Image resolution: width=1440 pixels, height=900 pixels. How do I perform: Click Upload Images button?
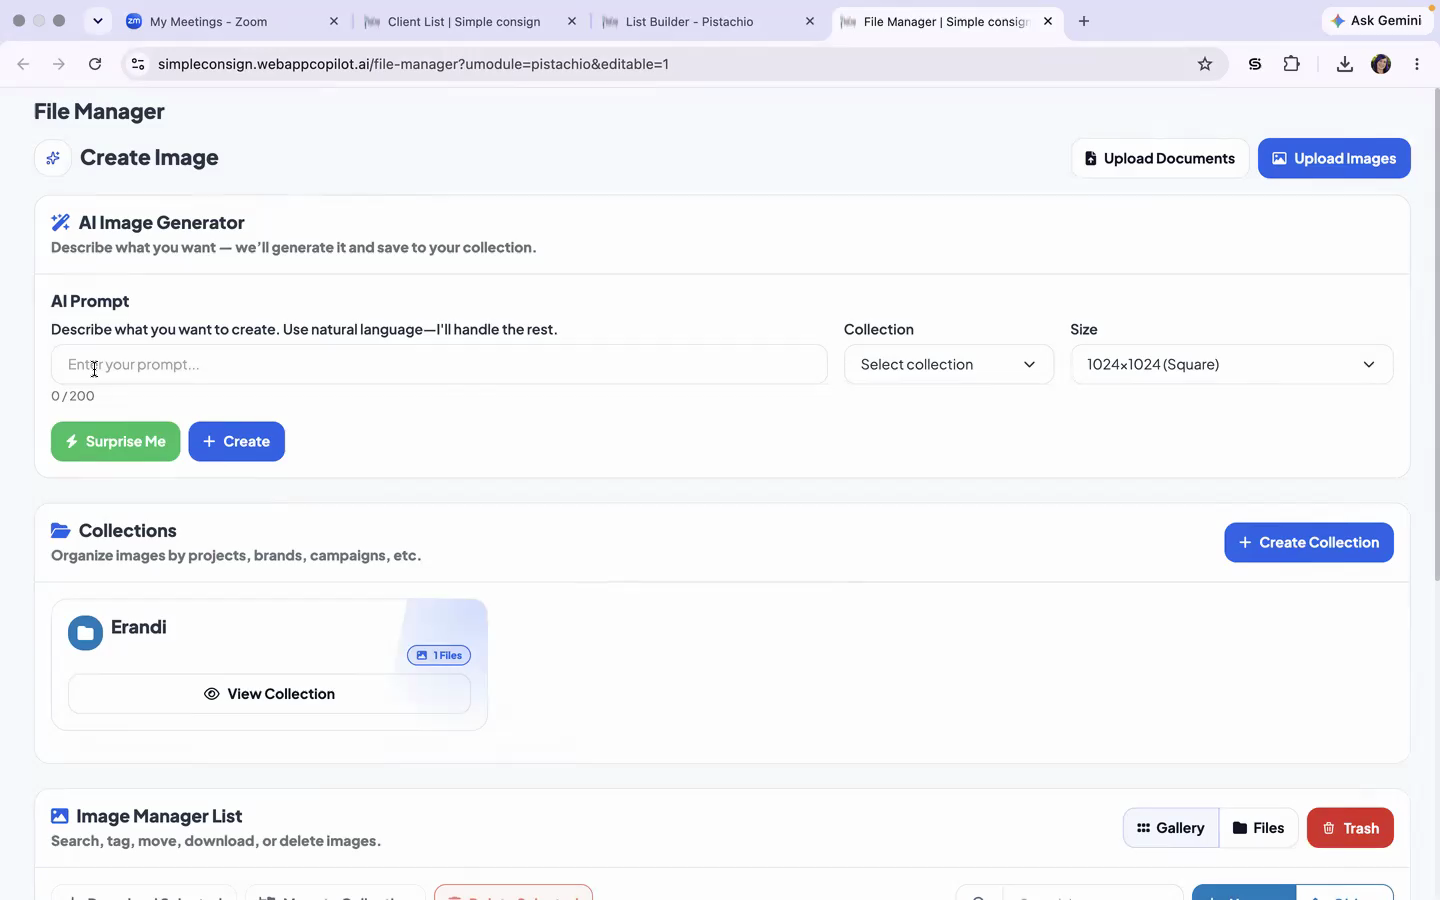1334,158
